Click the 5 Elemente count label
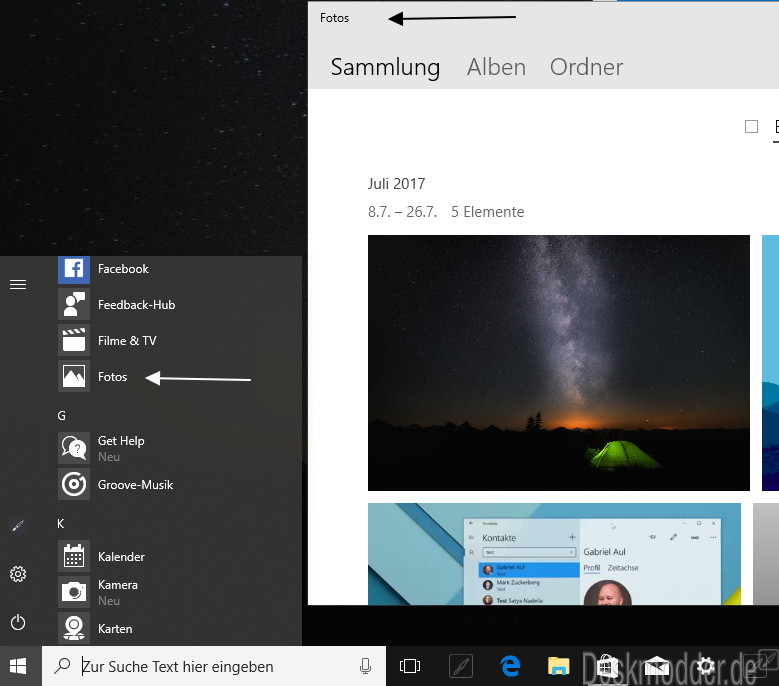Screen dimensions: 779x686 click(x=487, y=212)
